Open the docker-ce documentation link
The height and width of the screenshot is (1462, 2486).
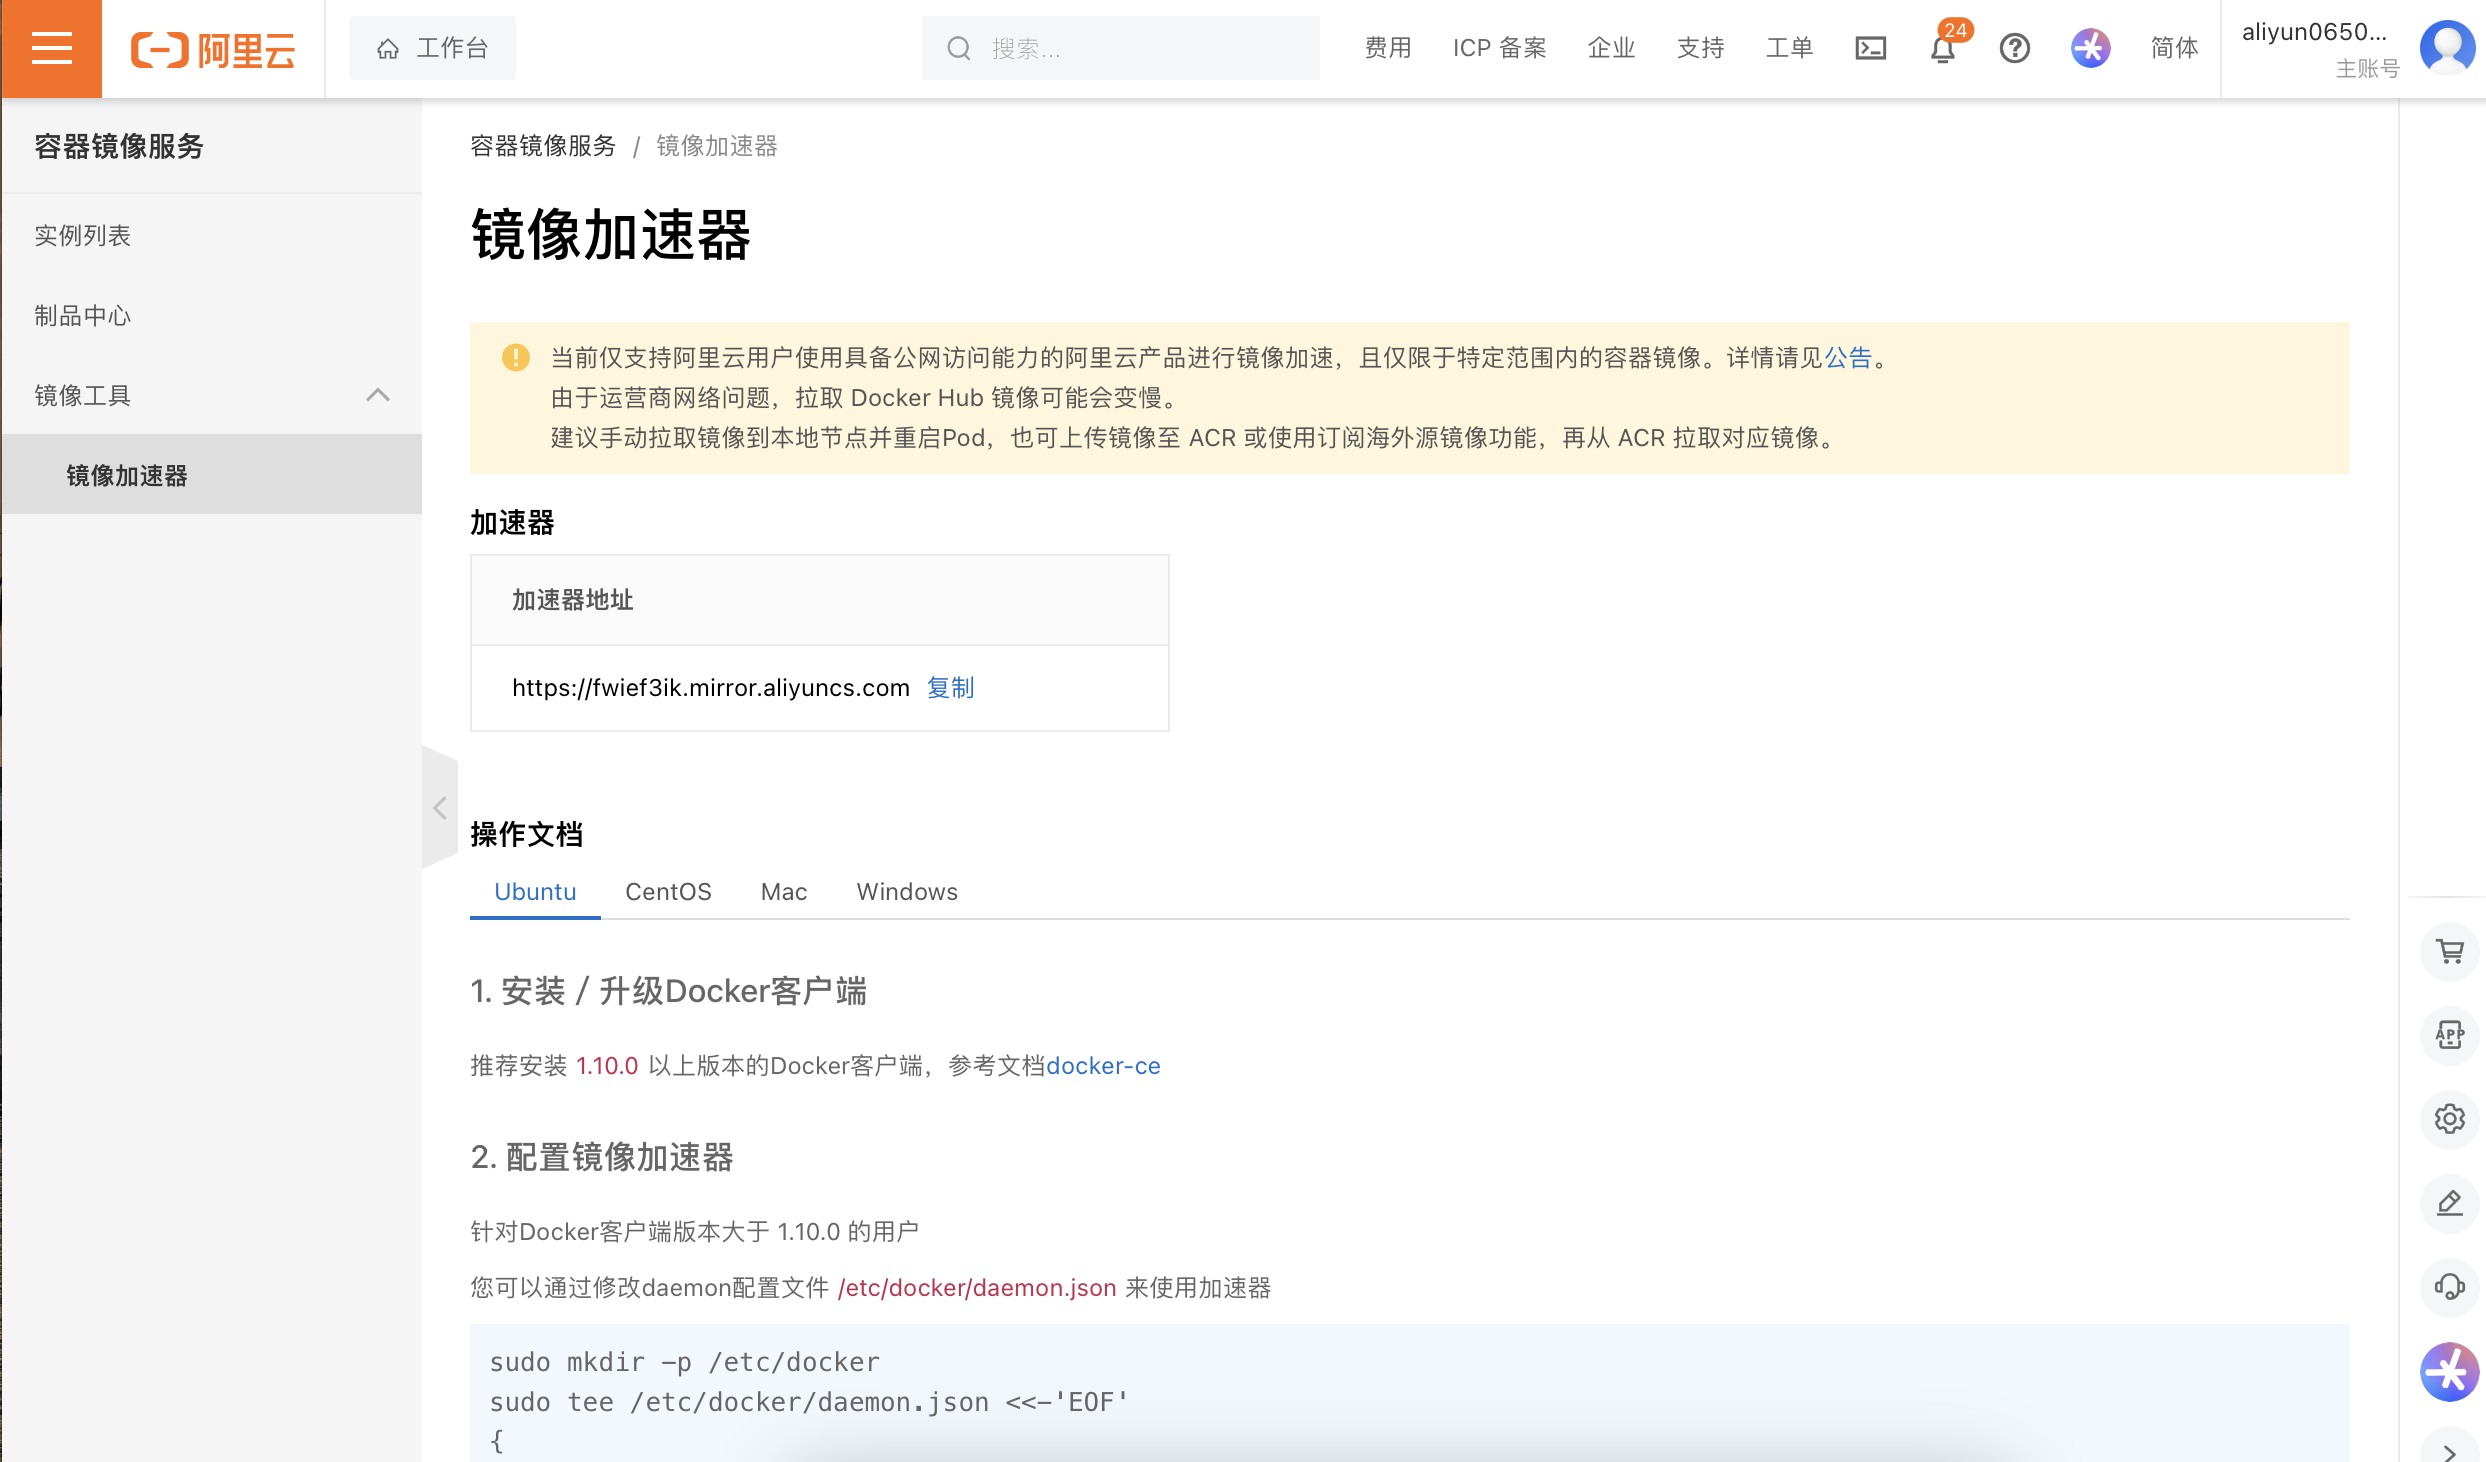click(1103, 1066)
